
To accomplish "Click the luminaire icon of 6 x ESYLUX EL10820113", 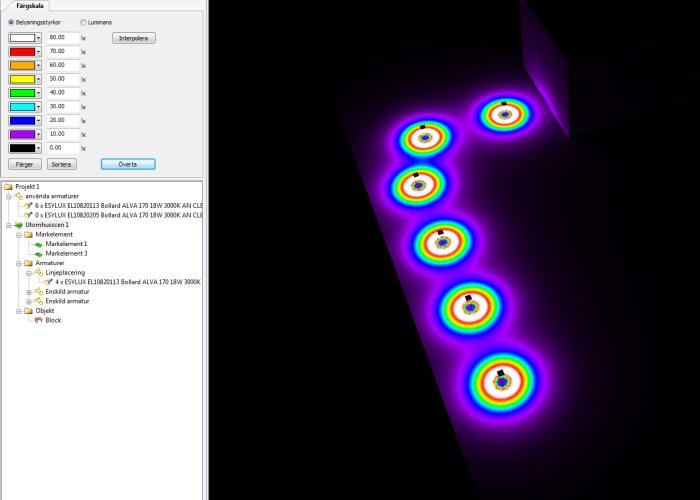I will coord(28,206).
